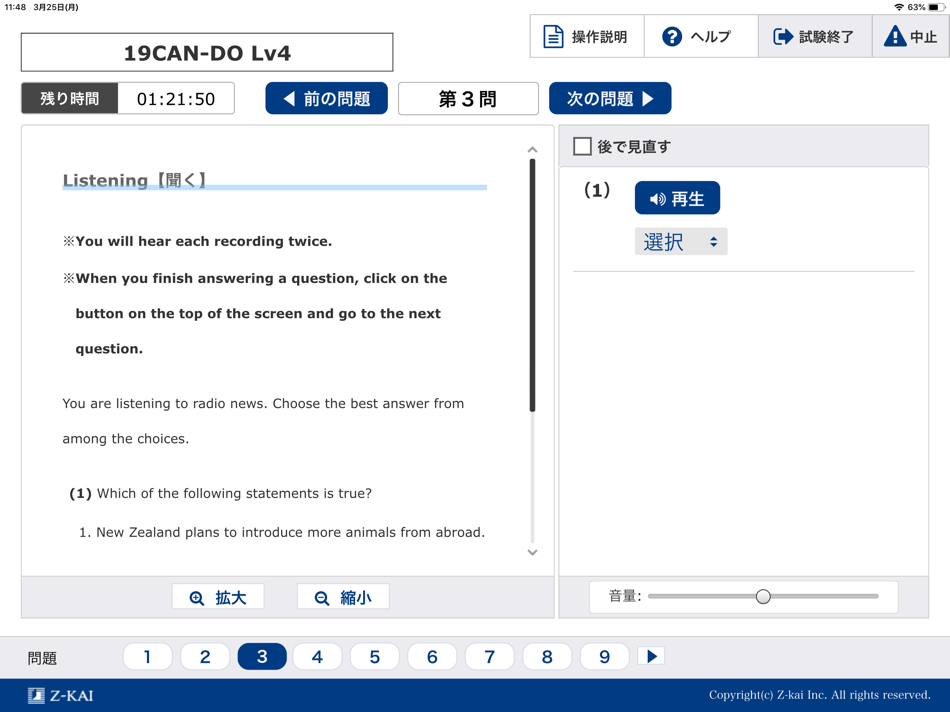950x712 pixels.
Task: Click the remaining time display 01:21:50
Action: 176,99
